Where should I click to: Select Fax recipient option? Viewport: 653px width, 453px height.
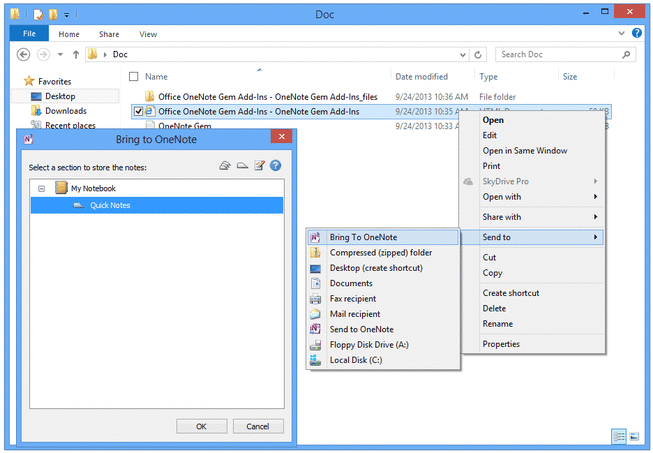click(383, 299)
